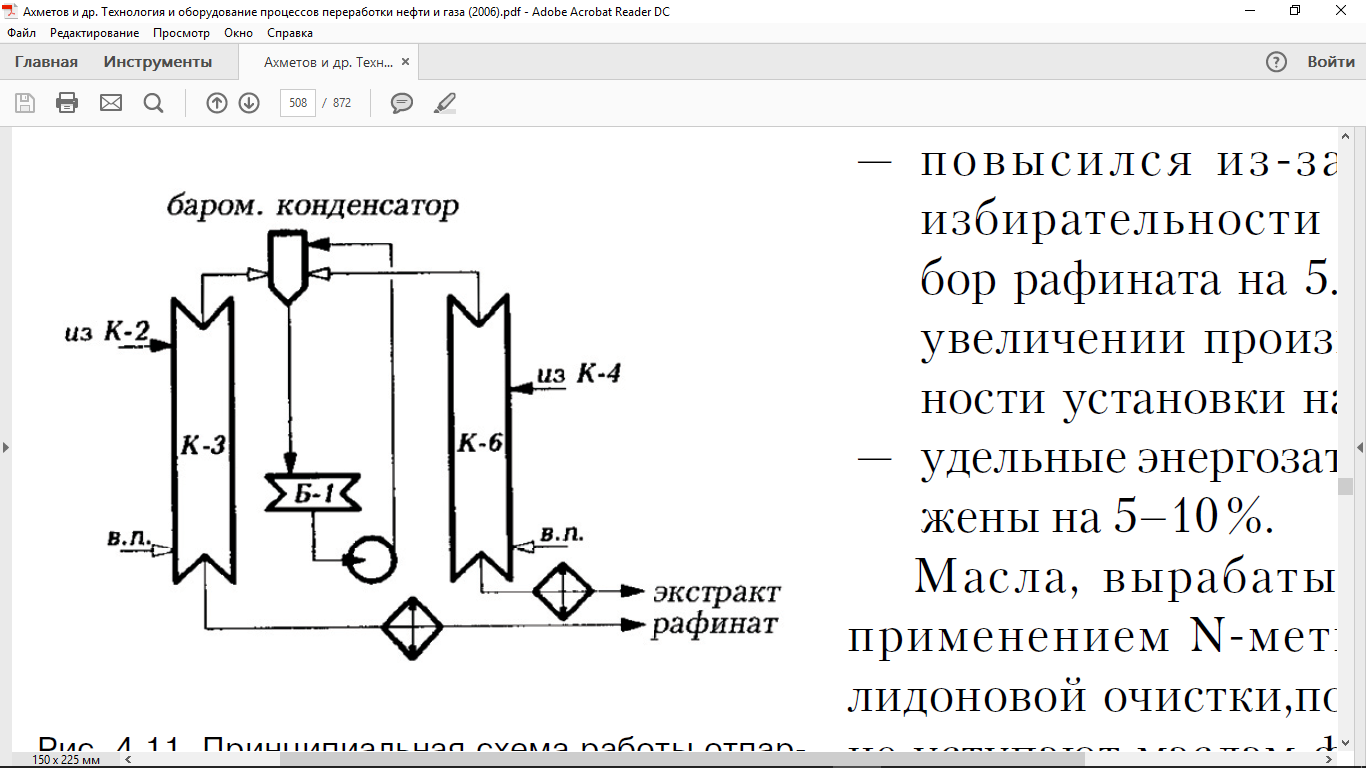
Task: Open the search magnifier tool
Action: coord(153,103)
